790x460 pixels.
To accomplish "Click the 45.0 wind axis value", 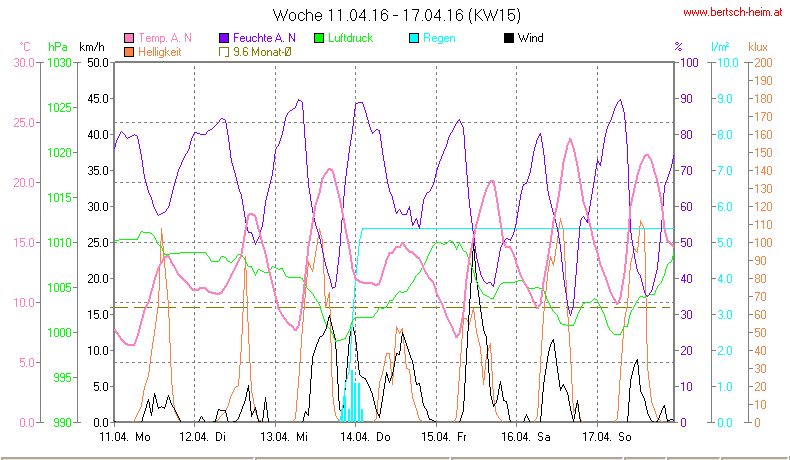I will [98, 99].
